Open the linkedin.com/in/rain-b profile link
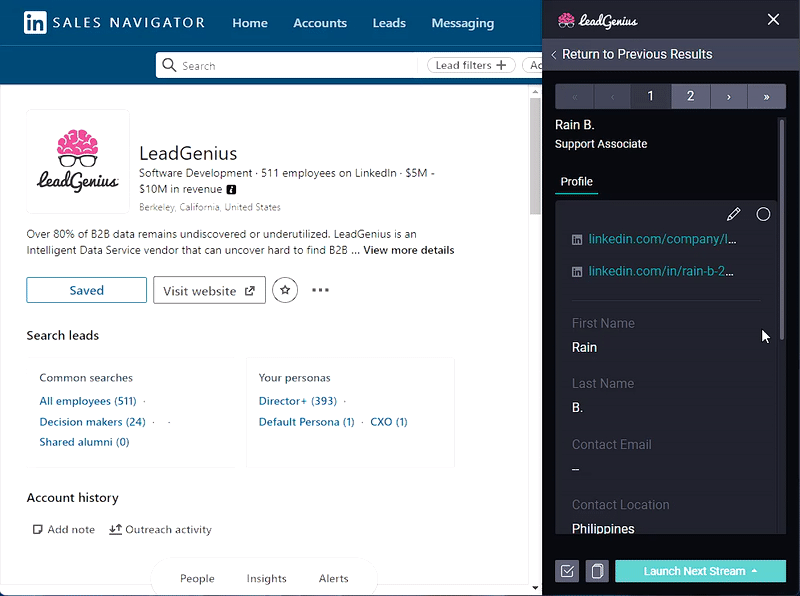800x596 pixels. pyautogui.click(x=661, y=271)
